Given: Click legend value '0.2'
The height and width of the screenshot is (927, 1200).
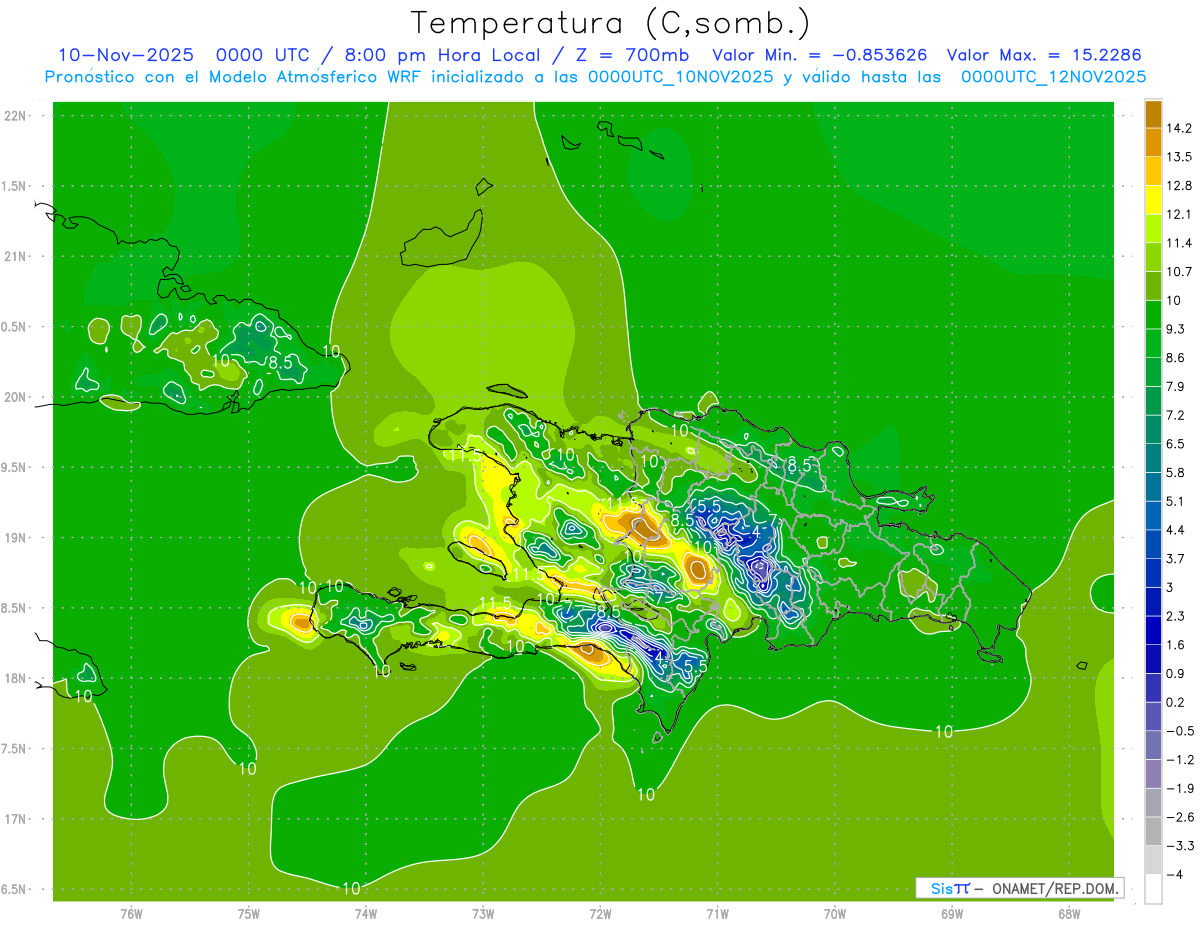Looking at the screenshot, I should [x=1175, y=702].
